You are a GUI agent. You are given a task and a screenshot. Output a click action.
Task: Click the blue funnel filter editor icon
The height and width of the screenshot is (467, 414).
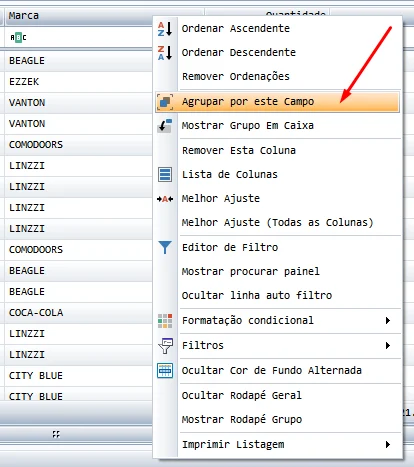click(x=165, y=247)
